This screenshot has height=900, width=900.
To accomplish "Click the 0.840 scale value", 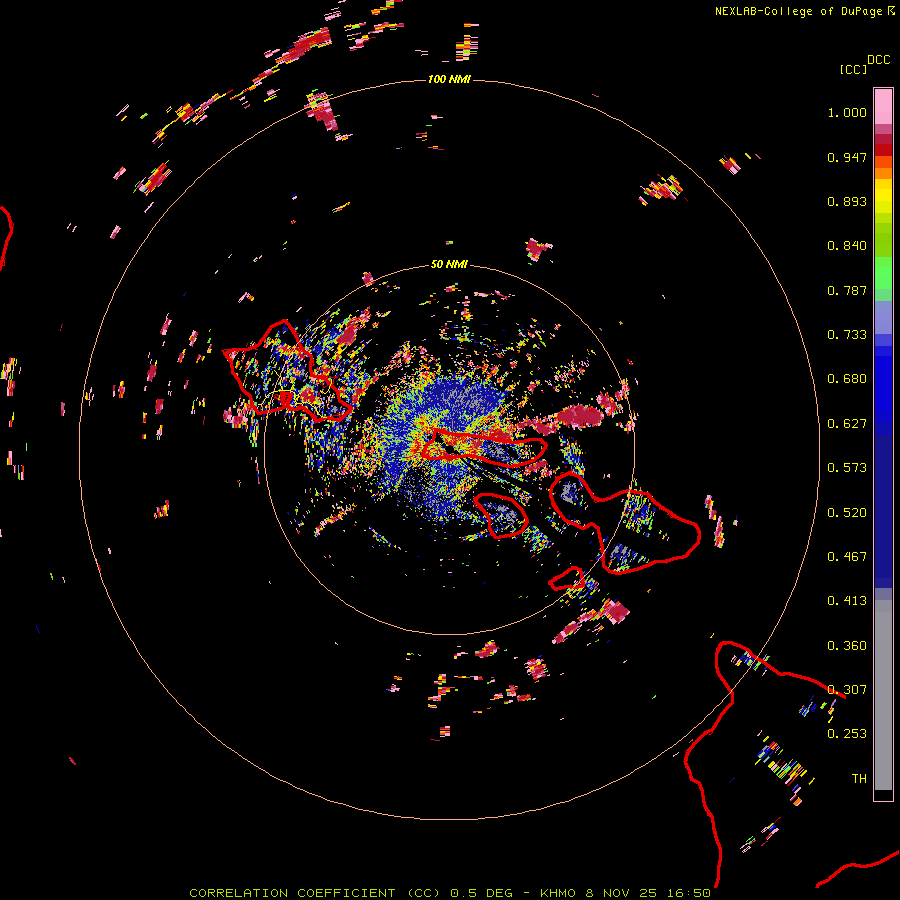I will coord(847,246).
